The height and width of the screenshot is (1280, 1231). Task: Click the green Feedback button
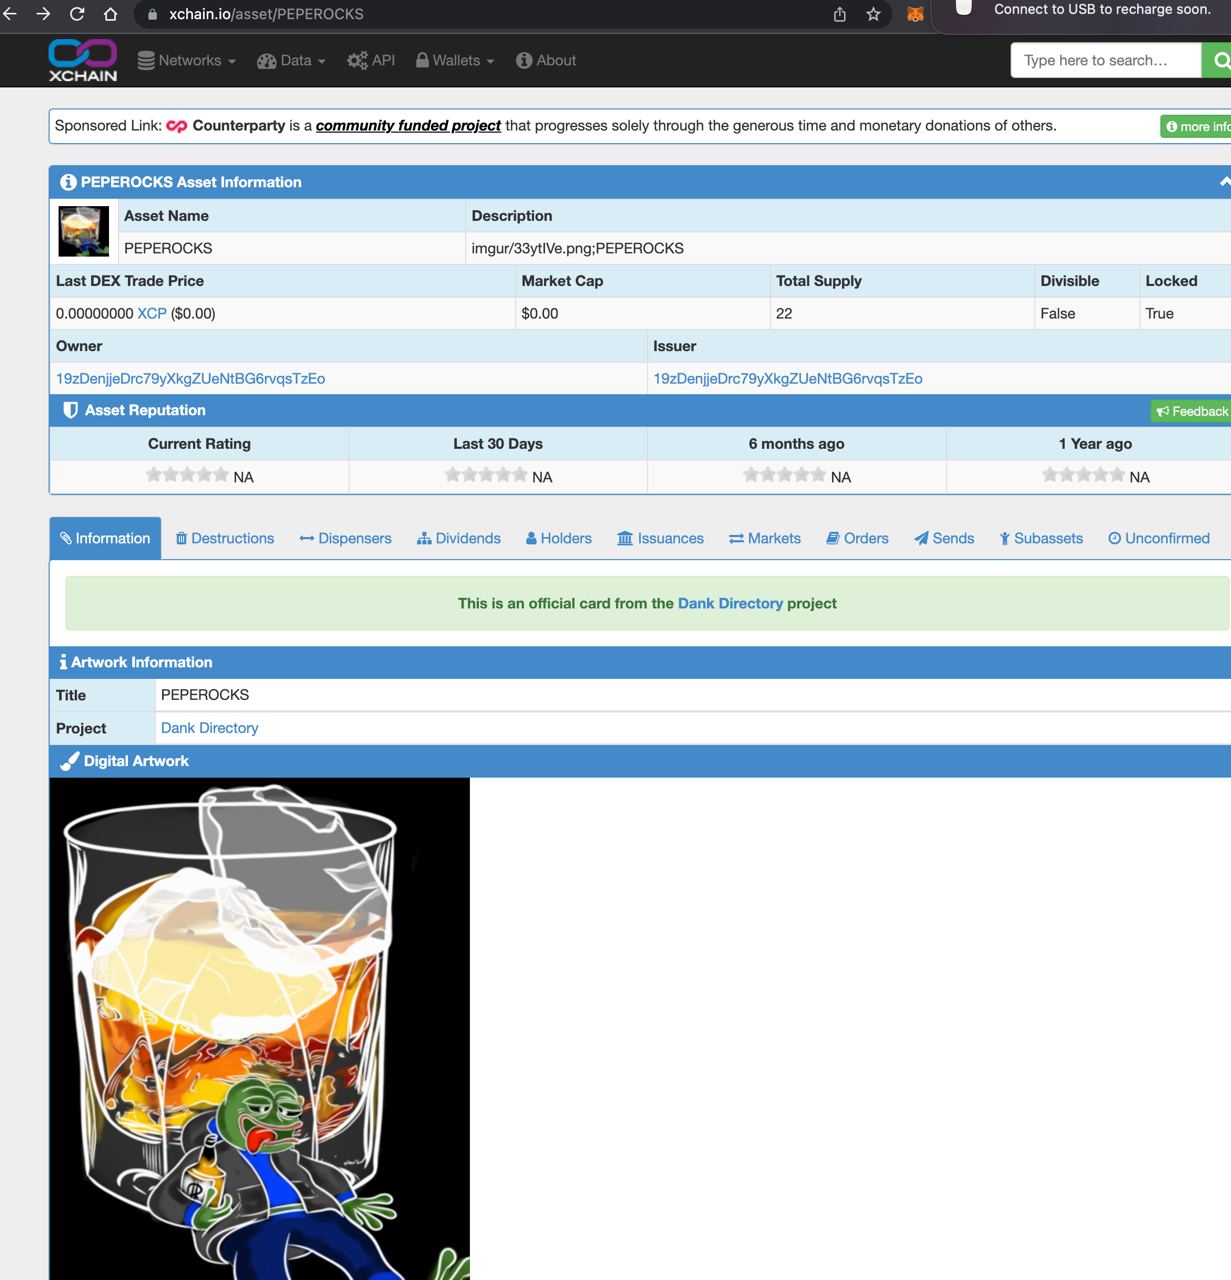(x=1191, y=411)
